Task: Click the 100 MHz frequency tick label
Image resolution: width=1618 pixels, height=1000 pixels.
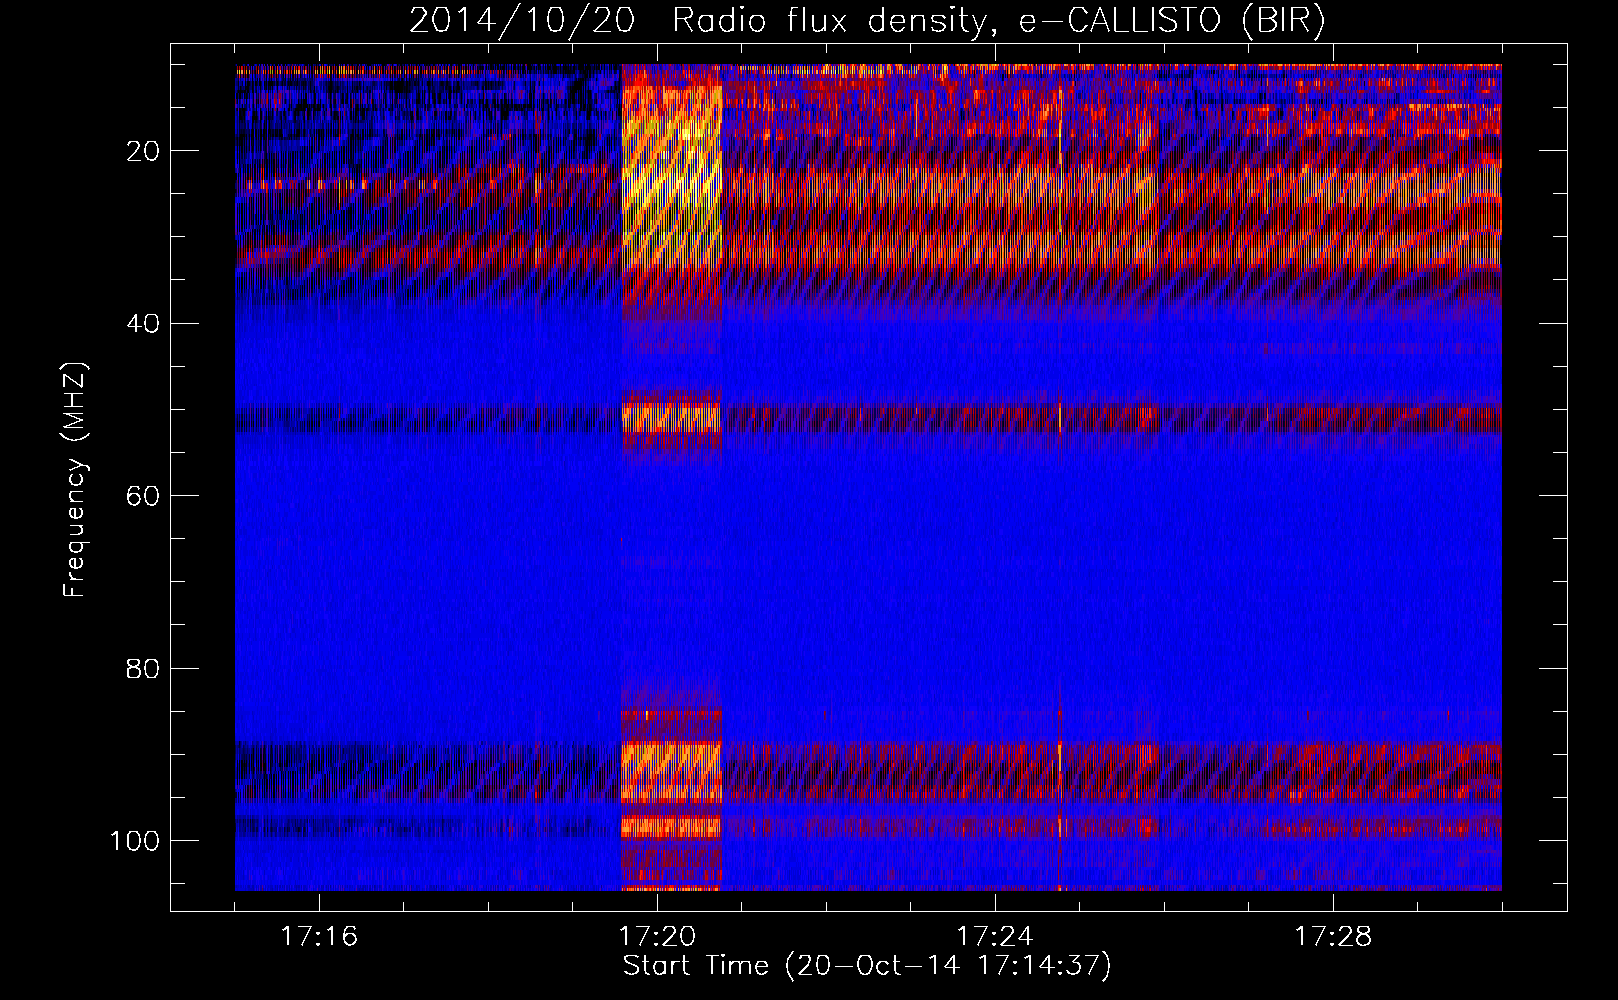Action: [x=135, y=841]
